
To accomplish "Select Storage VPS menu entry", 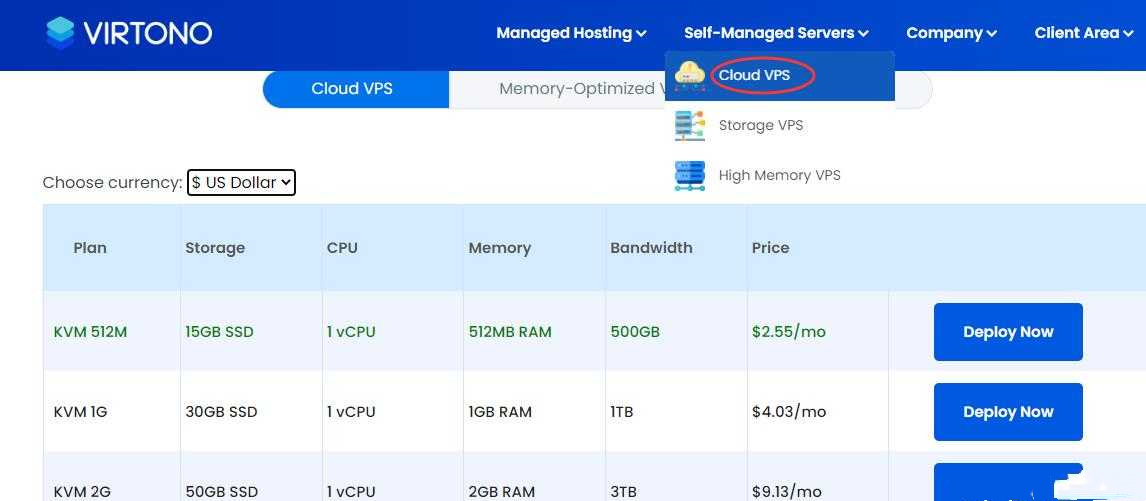I will [x=780, y=125].
